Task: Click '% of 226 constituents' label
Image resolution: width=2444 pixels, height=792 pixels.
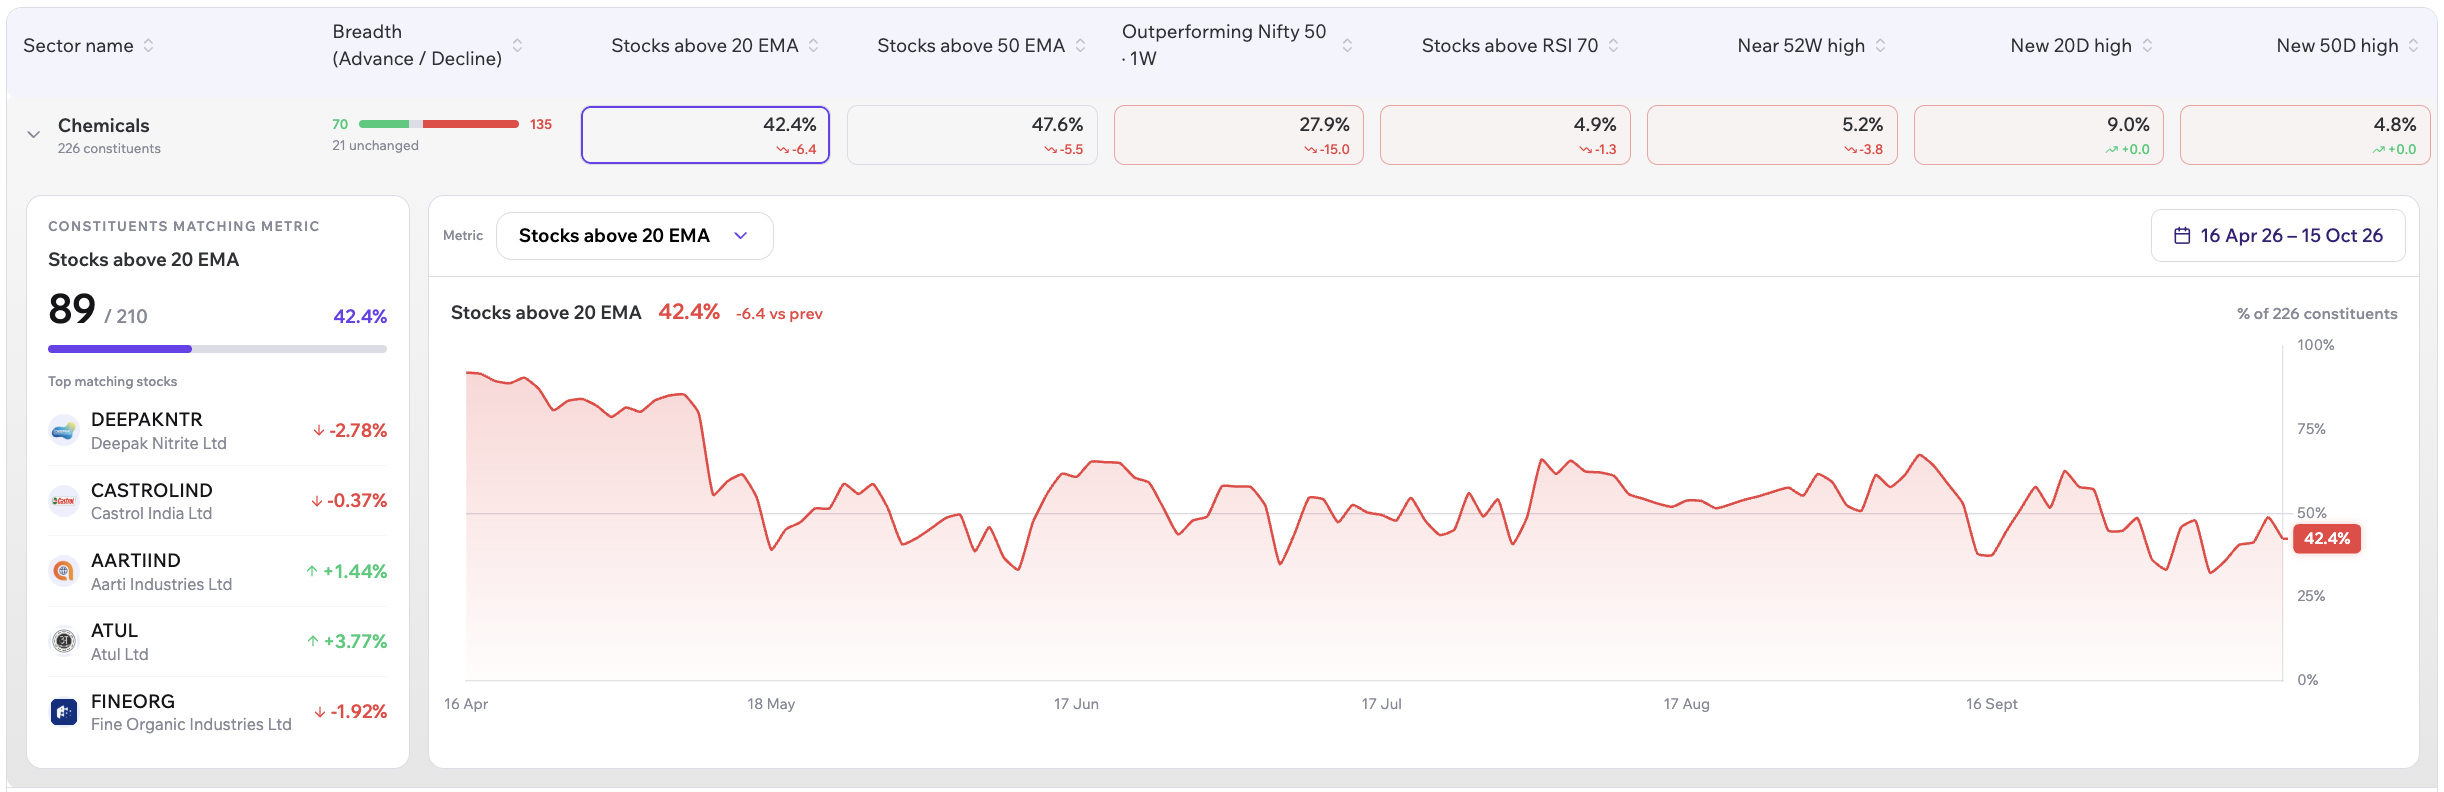Action: tap(2317, 314)
